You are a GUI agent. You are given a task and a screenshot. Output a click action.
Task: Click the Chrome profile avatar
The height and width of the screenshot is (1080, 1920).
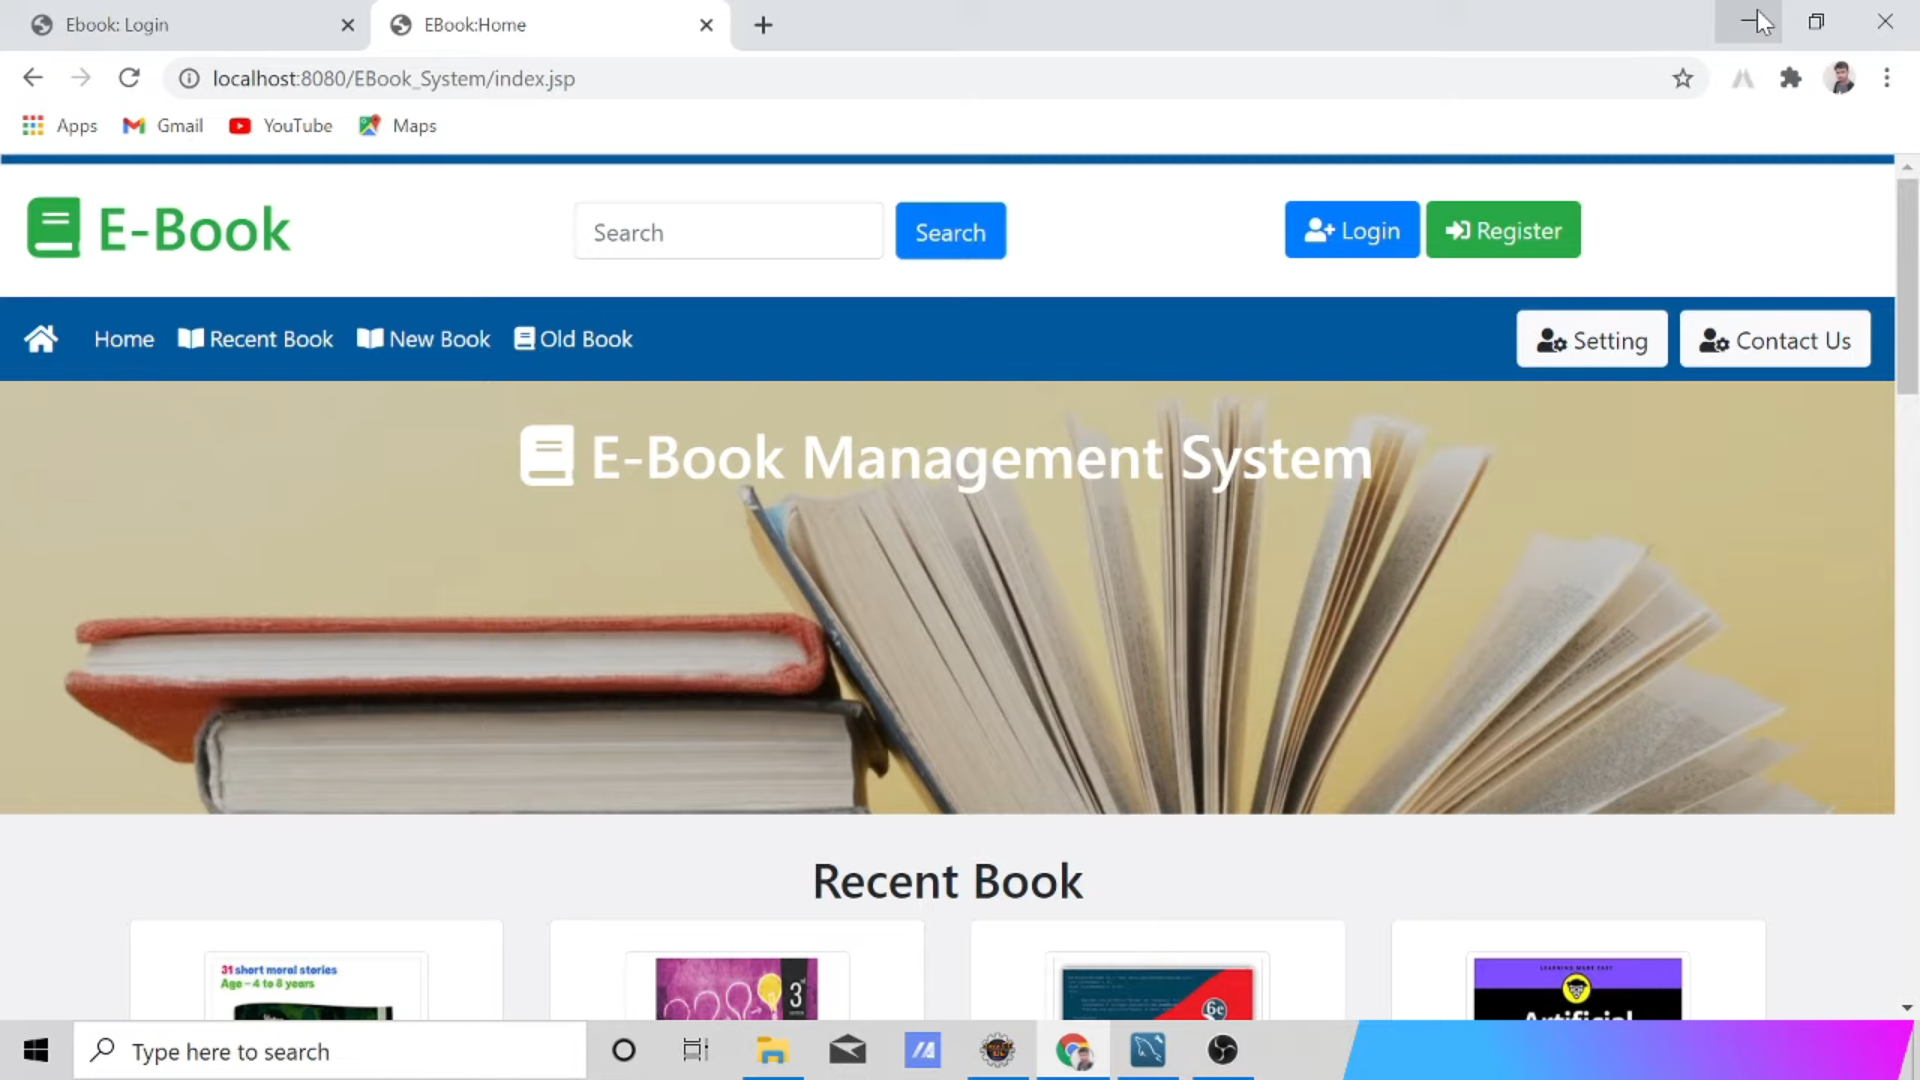click(x=1842, y=78)
